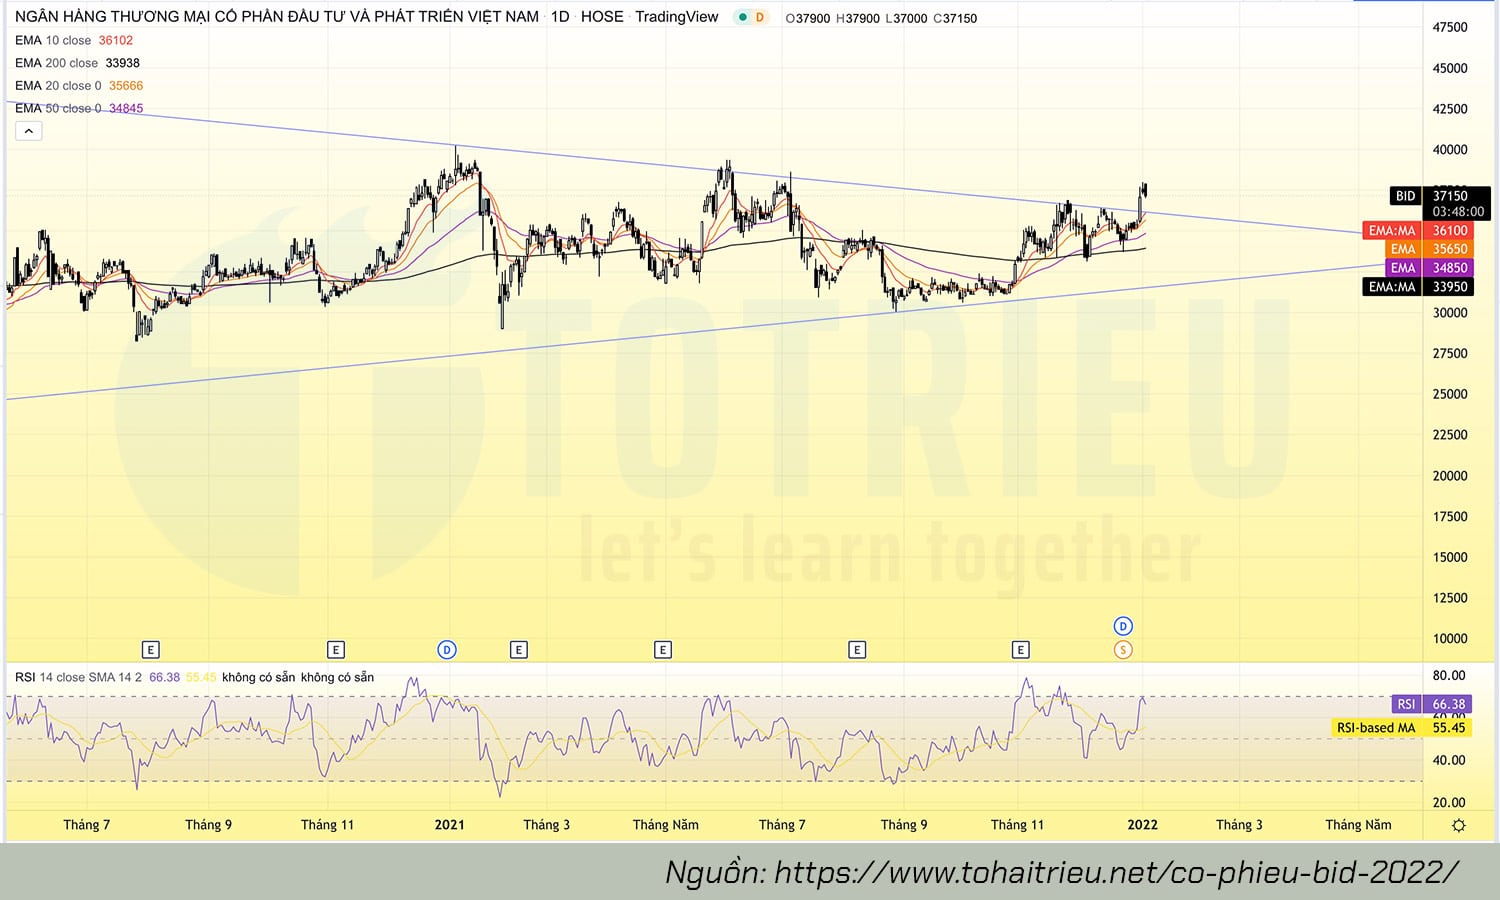The height and width of the screenshot is (900, 1500).
Task: Click the HOSE exchange label in the header
Action: click(x=602, y=17)
